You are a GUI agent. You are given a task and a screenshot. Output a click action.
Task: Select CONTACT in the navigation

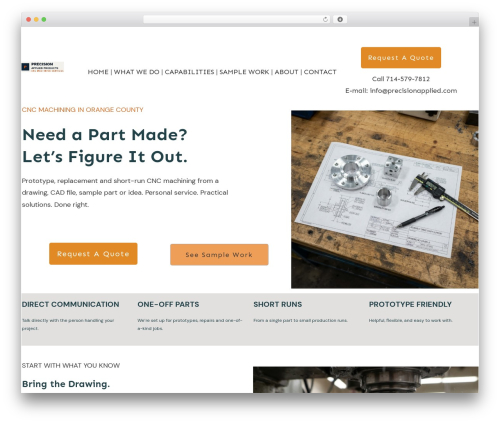click(x=320, y=72)
